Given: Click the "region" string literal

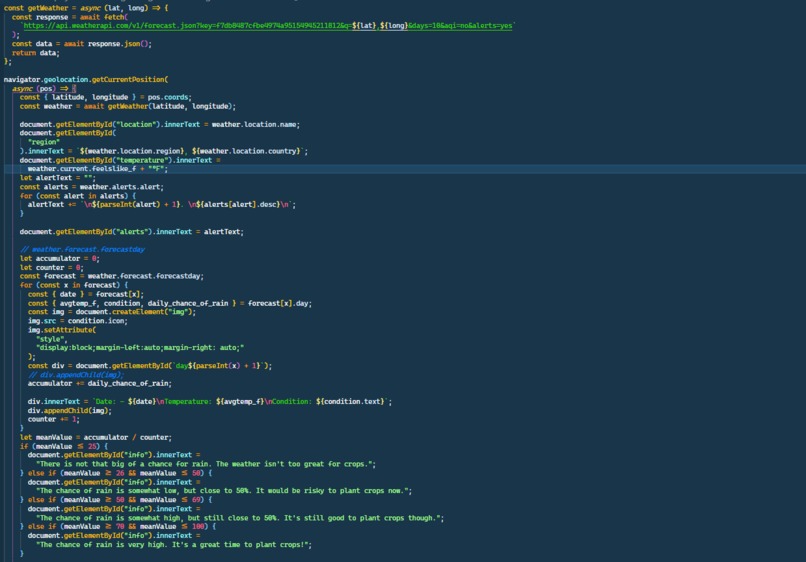Looking at the screenshot, I should [44, 142].
